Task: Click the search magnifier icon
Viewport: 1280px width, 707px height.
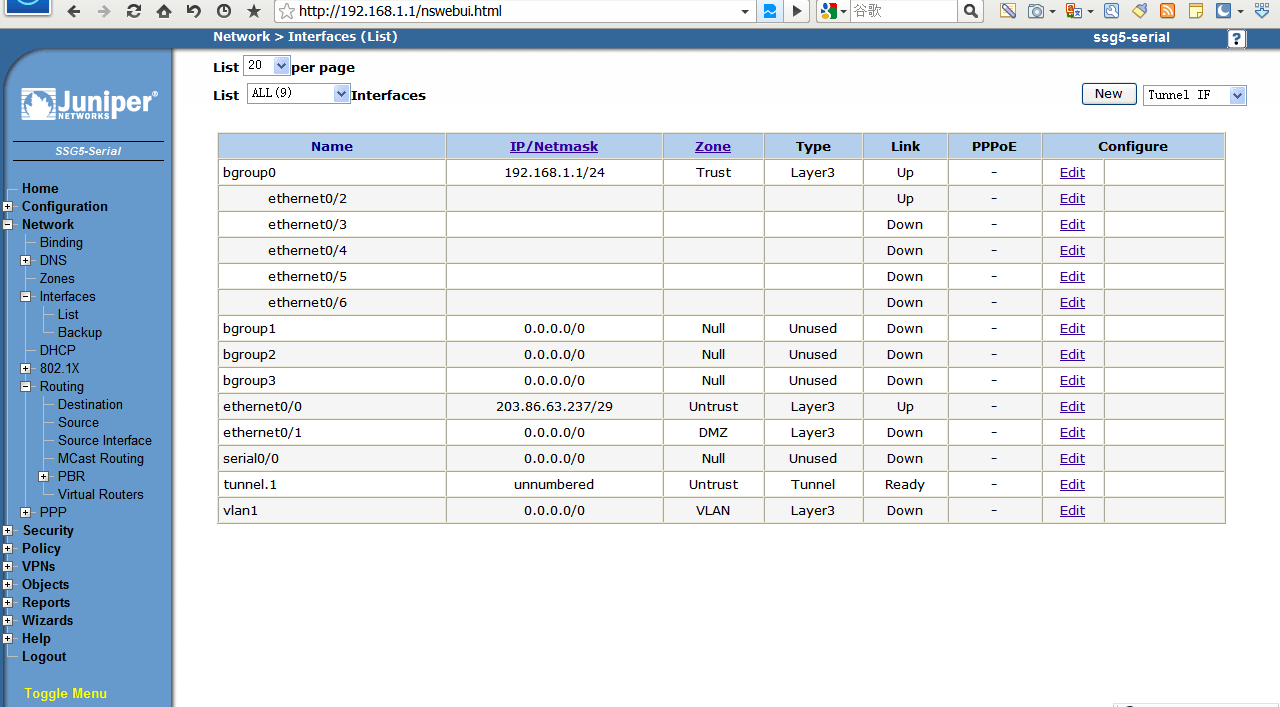Action: [970, 12]
